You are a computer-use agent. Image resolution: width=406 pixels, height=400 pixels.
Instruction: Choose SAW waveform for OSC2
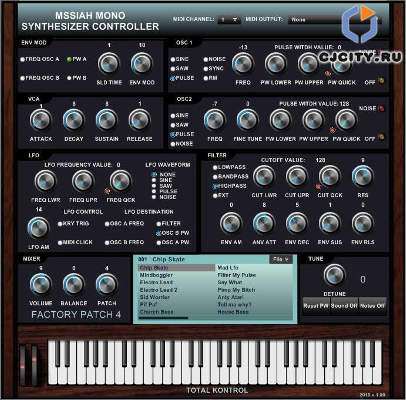[x=180, y=125]
